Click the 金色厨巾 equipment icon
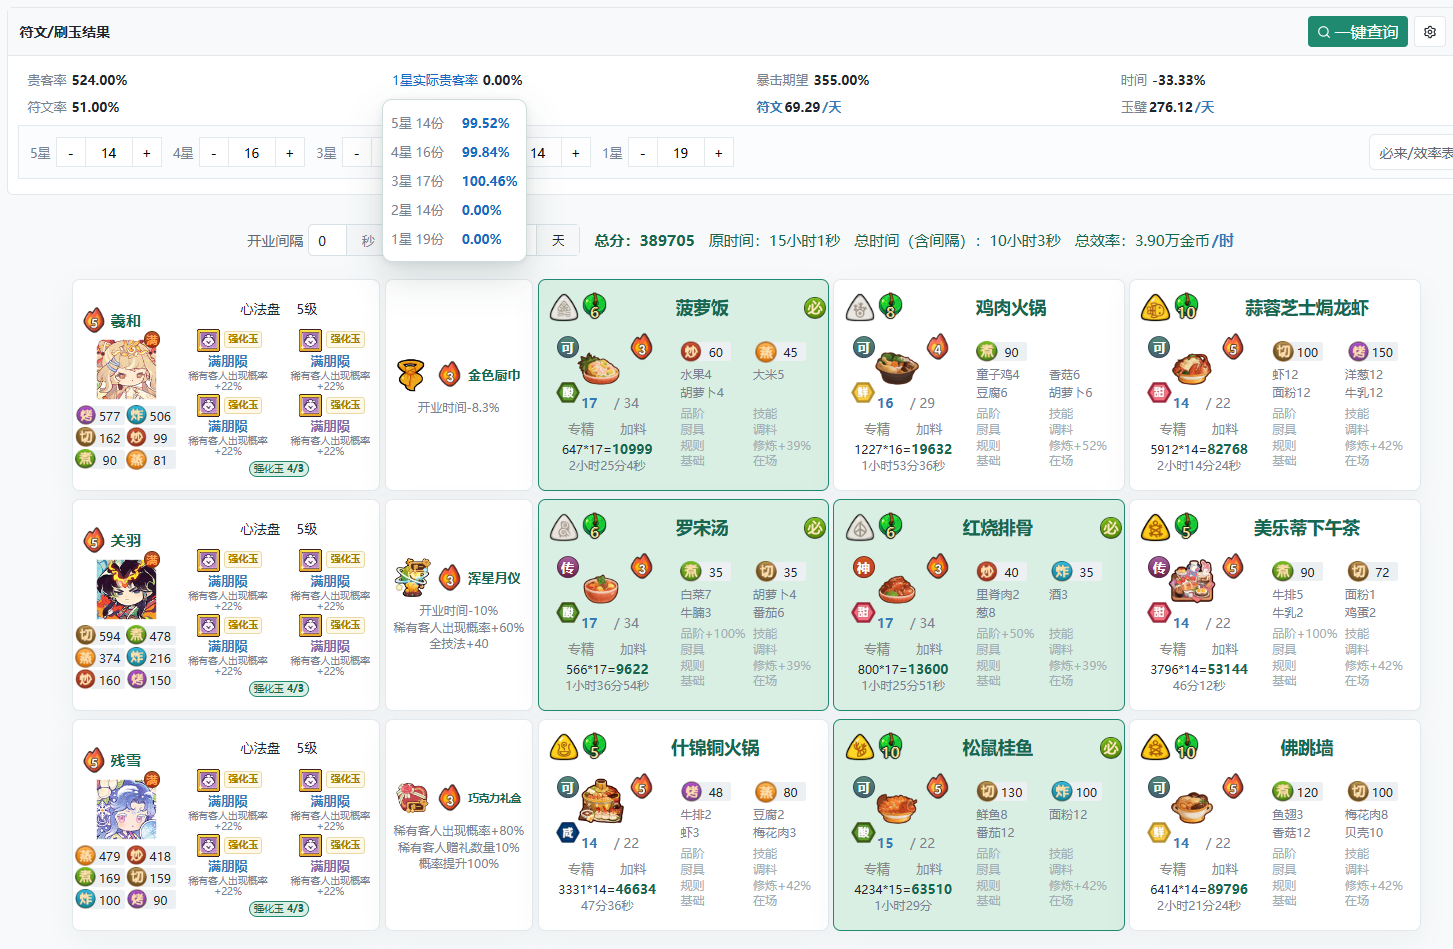This screenshot has width=1453, height=949. click(x=411, y=375)
